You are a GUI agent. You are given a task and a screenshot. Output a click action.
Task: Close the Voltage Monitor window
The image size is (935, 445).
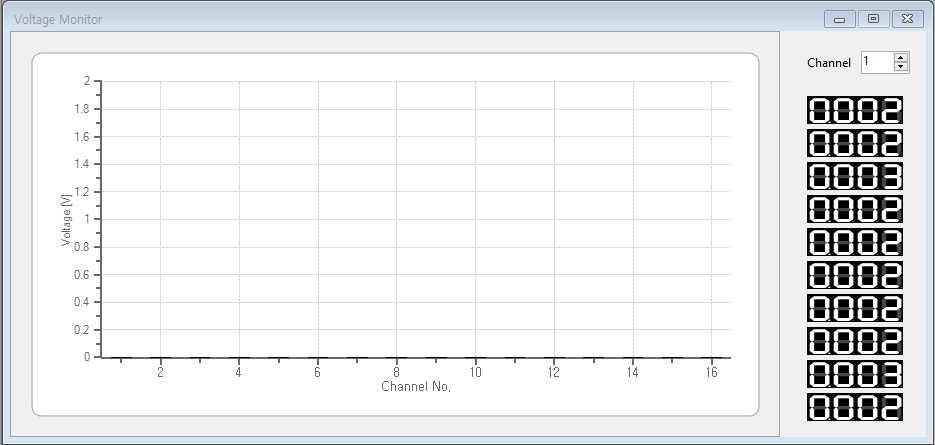(908, 19)
